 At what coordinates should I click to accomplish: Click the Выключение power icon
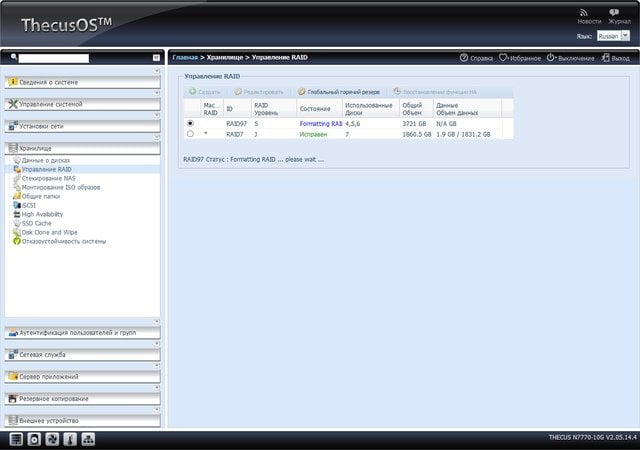click(x=551, y=58)
